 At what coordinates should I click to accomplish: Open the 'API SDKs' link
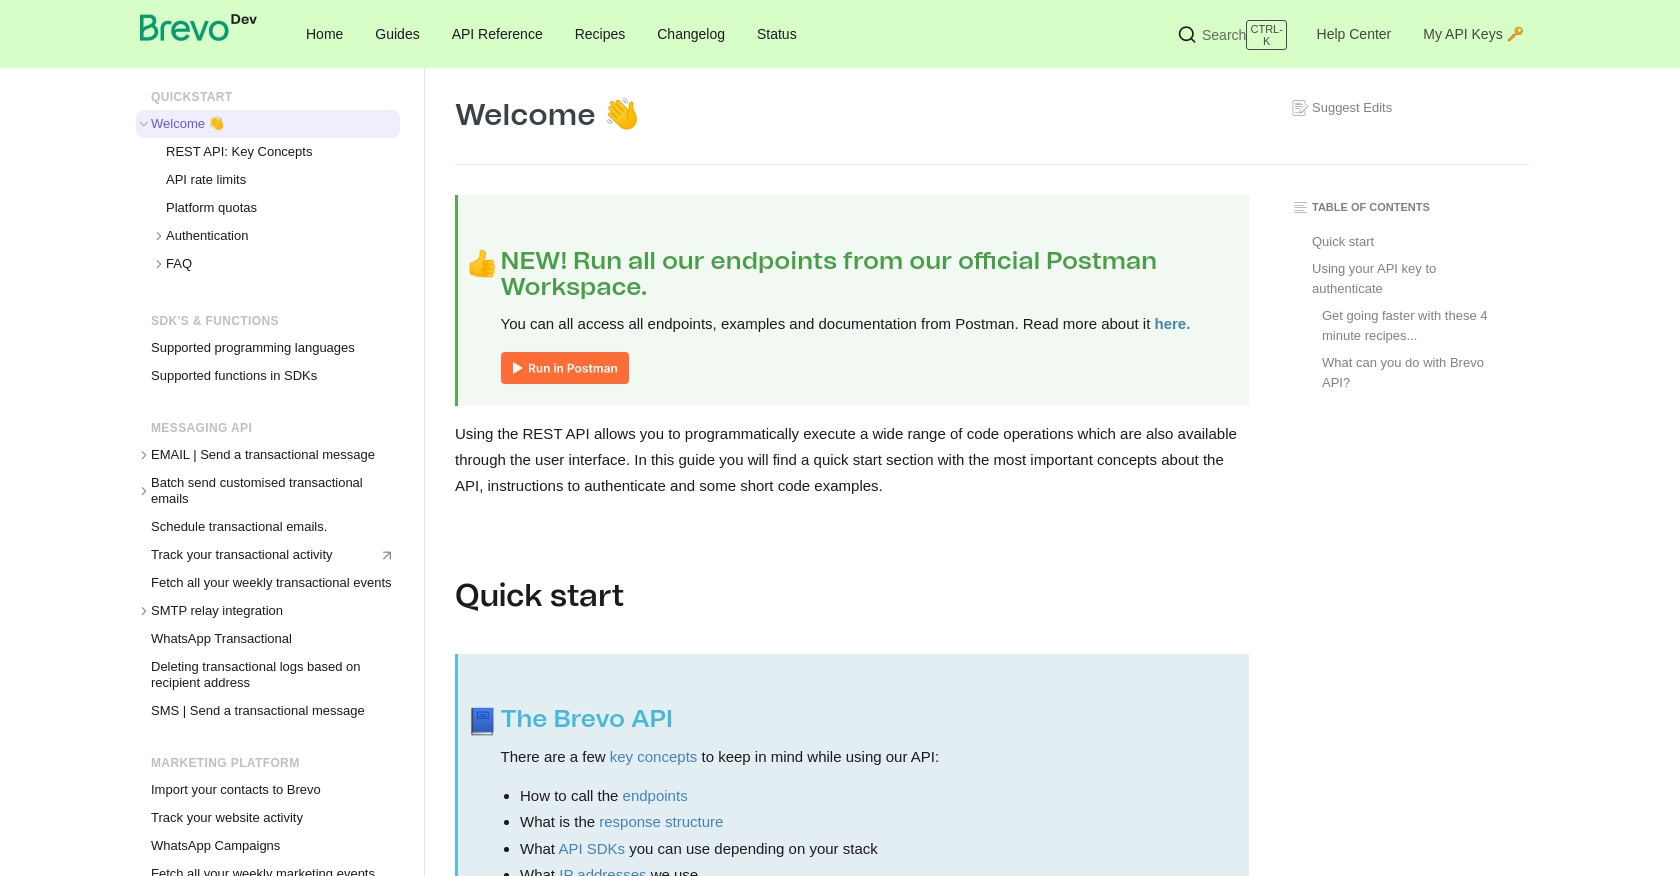pos(591,849)
